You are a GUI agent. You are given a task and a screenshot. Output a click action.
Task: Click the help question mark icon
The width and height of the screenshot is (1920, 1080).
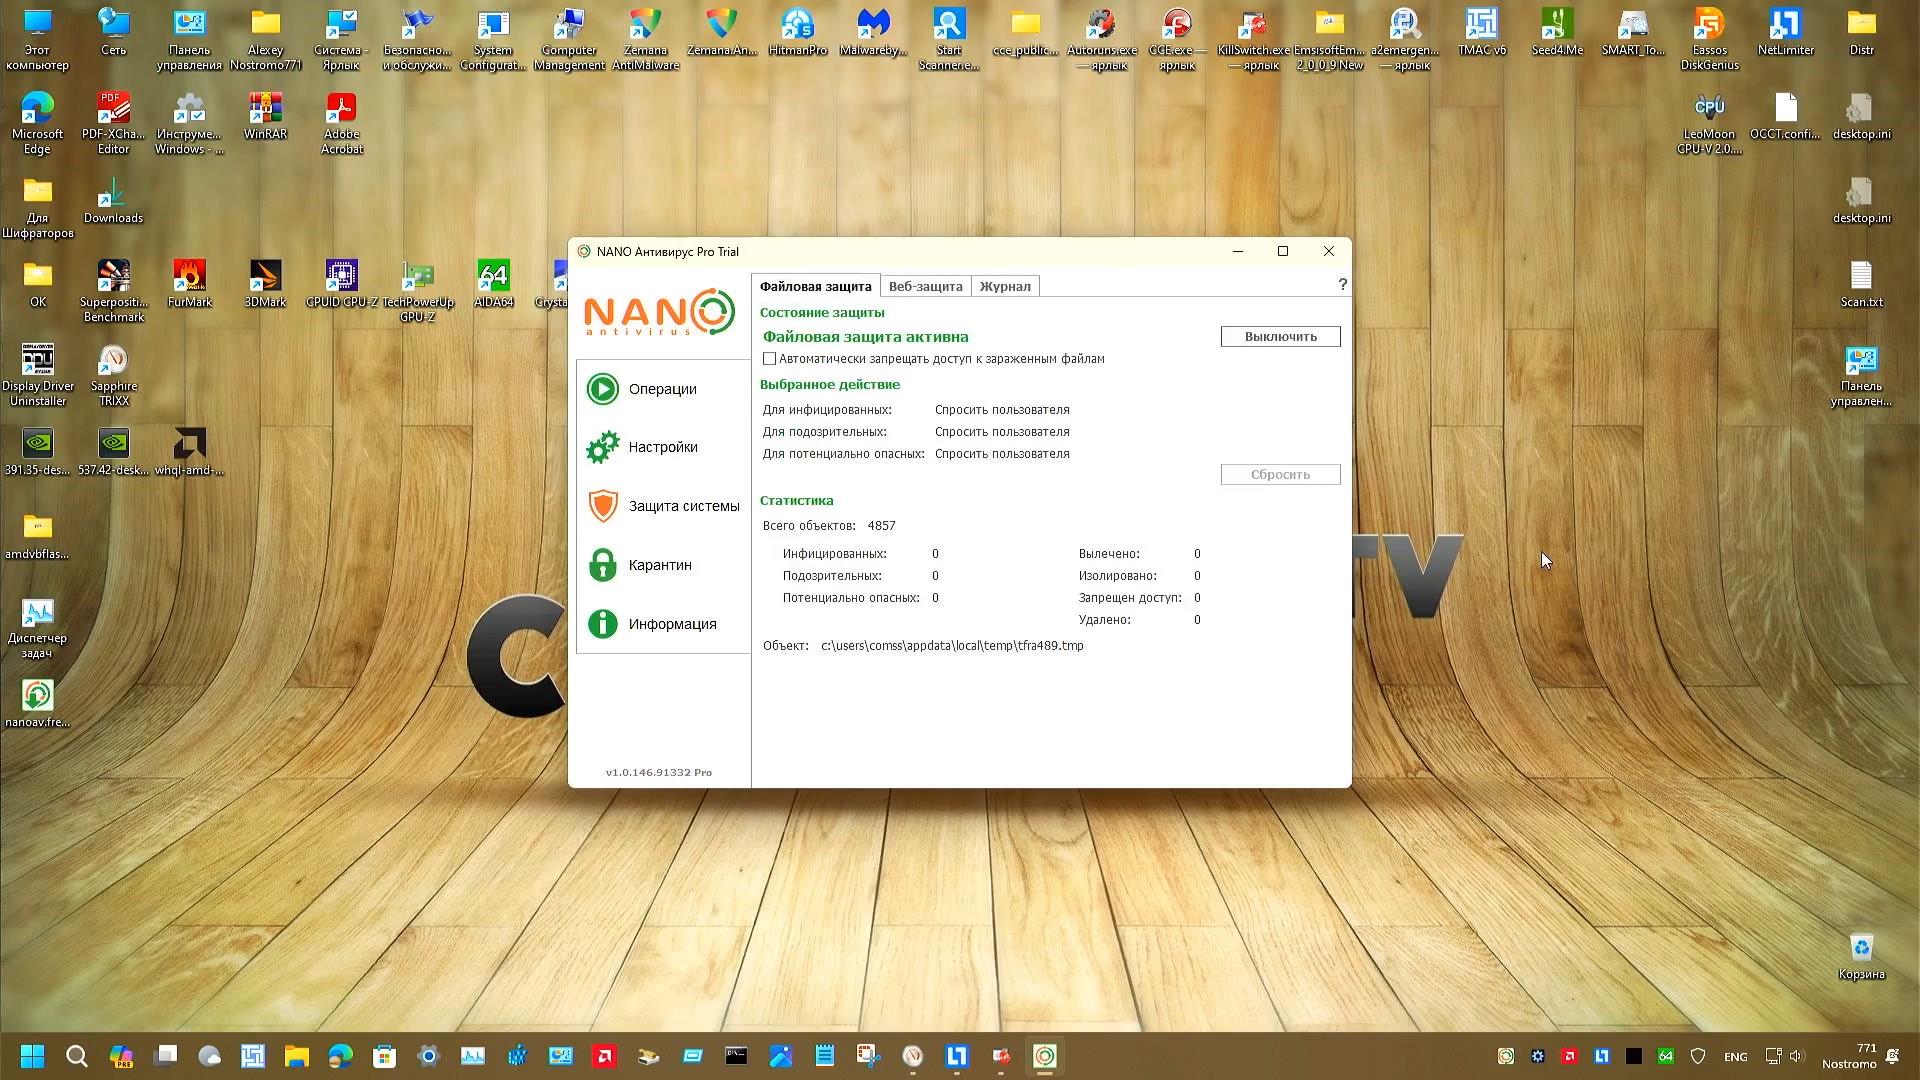[x=1342, y=285]
